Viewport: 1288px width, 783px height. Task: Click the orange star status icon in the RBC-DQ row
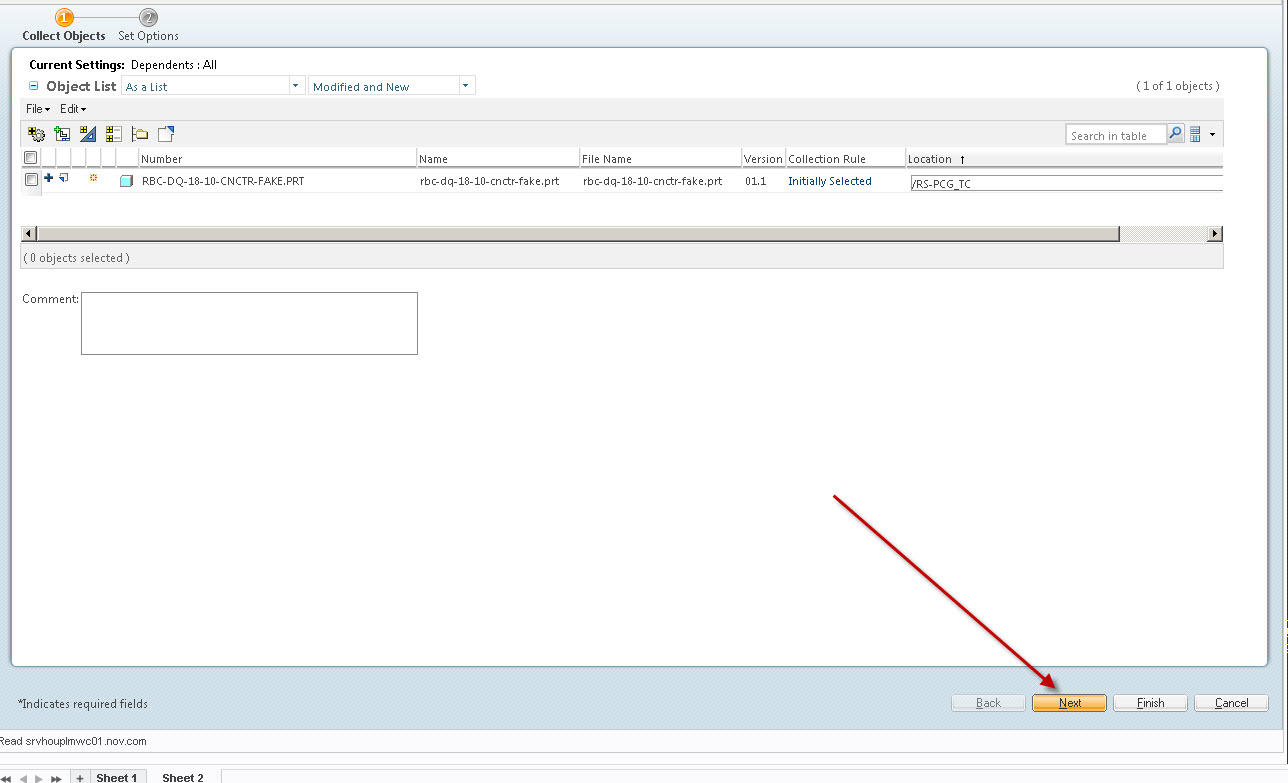pos(94,178)
